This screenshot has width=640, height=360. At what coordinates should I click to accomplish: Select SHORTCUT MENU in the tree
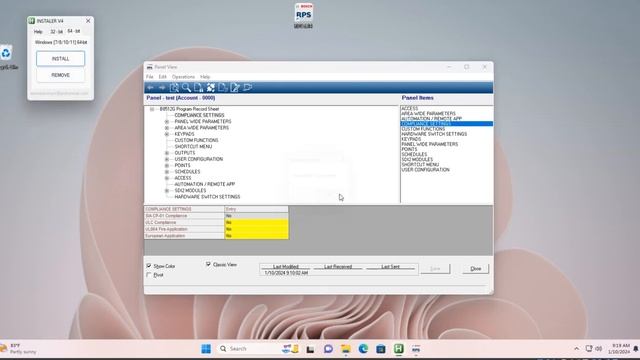point(193,147)
